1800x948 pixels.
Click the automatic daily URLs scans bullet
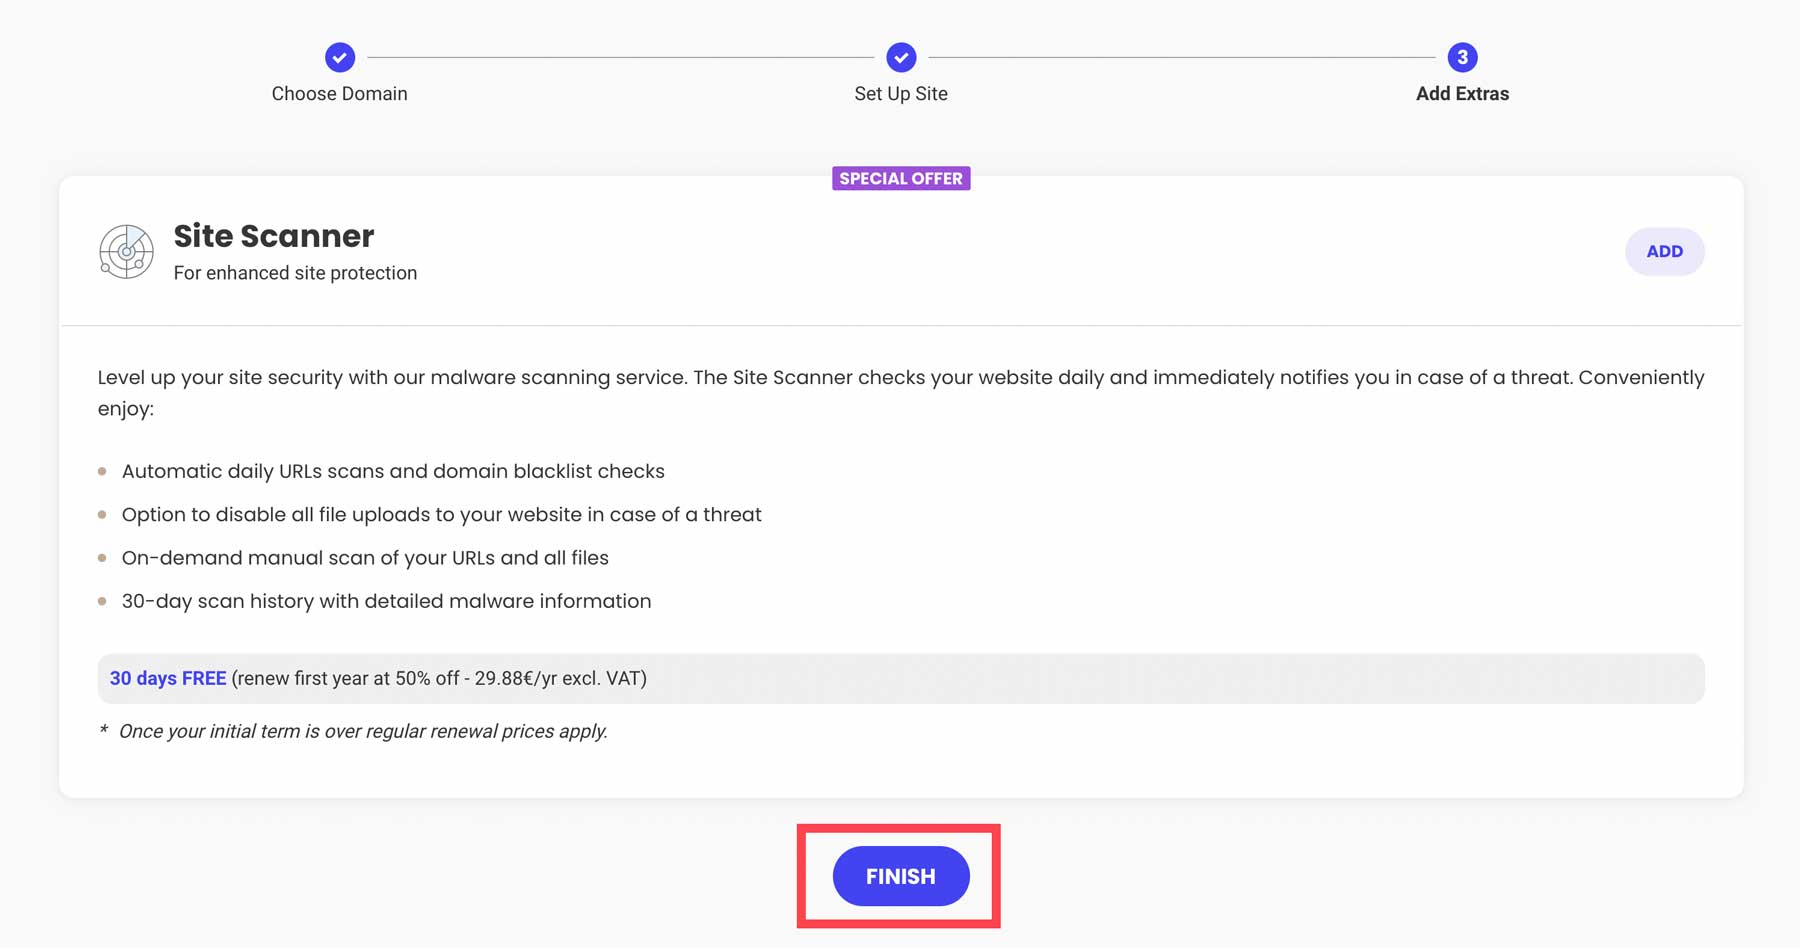[x=393, y=471]
